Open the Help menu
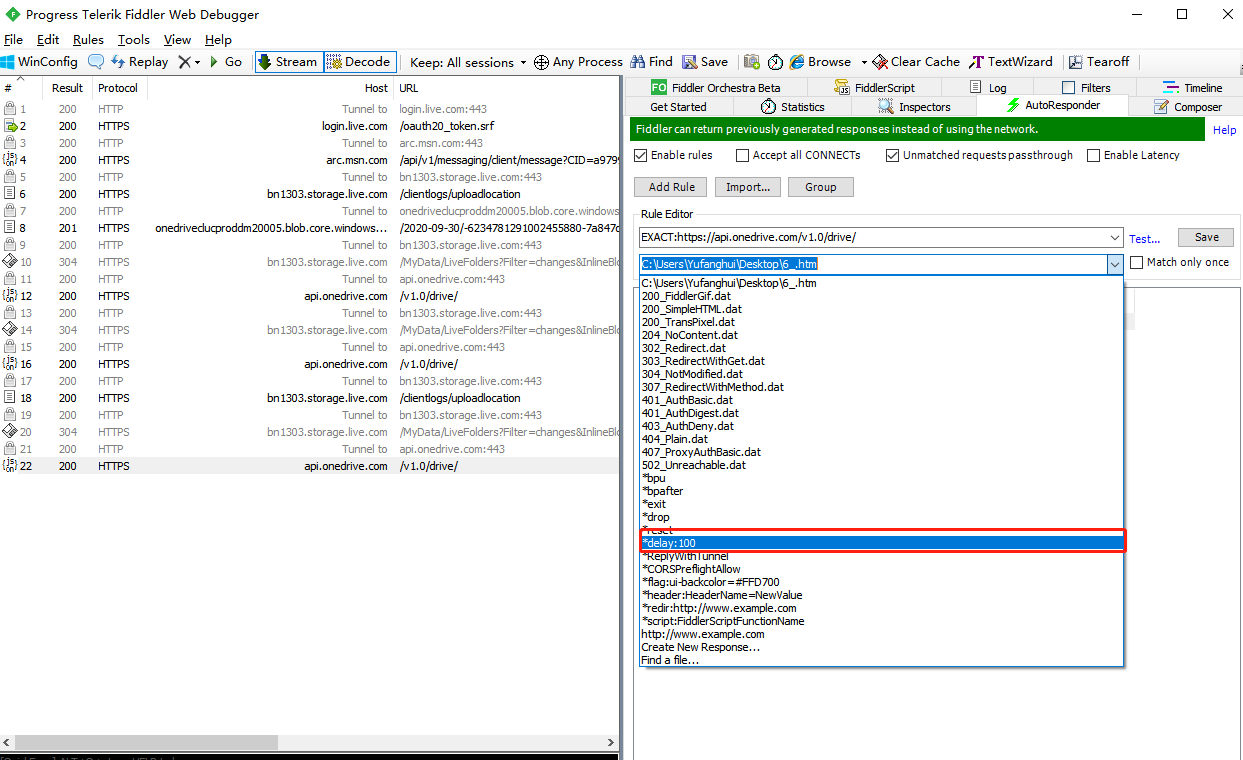The image size is (1243, 760). (x=218, y=40)
